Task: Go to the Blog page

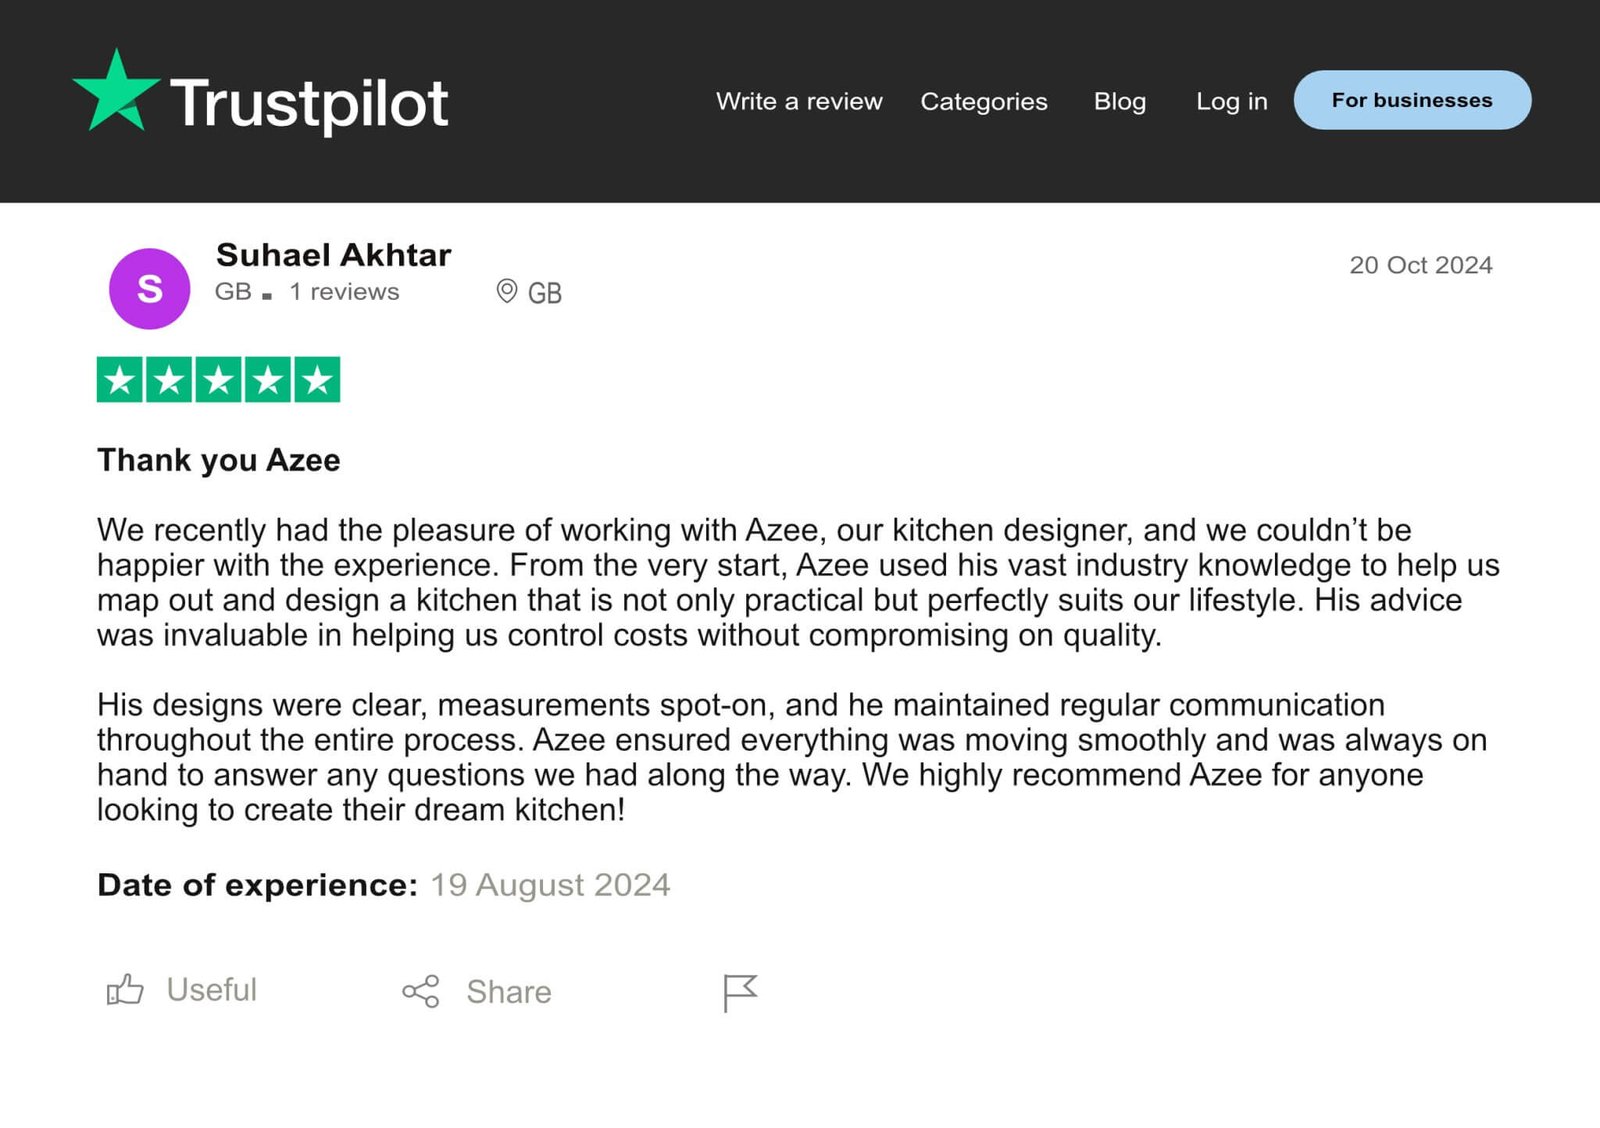Action: [x=1119, y=101]
